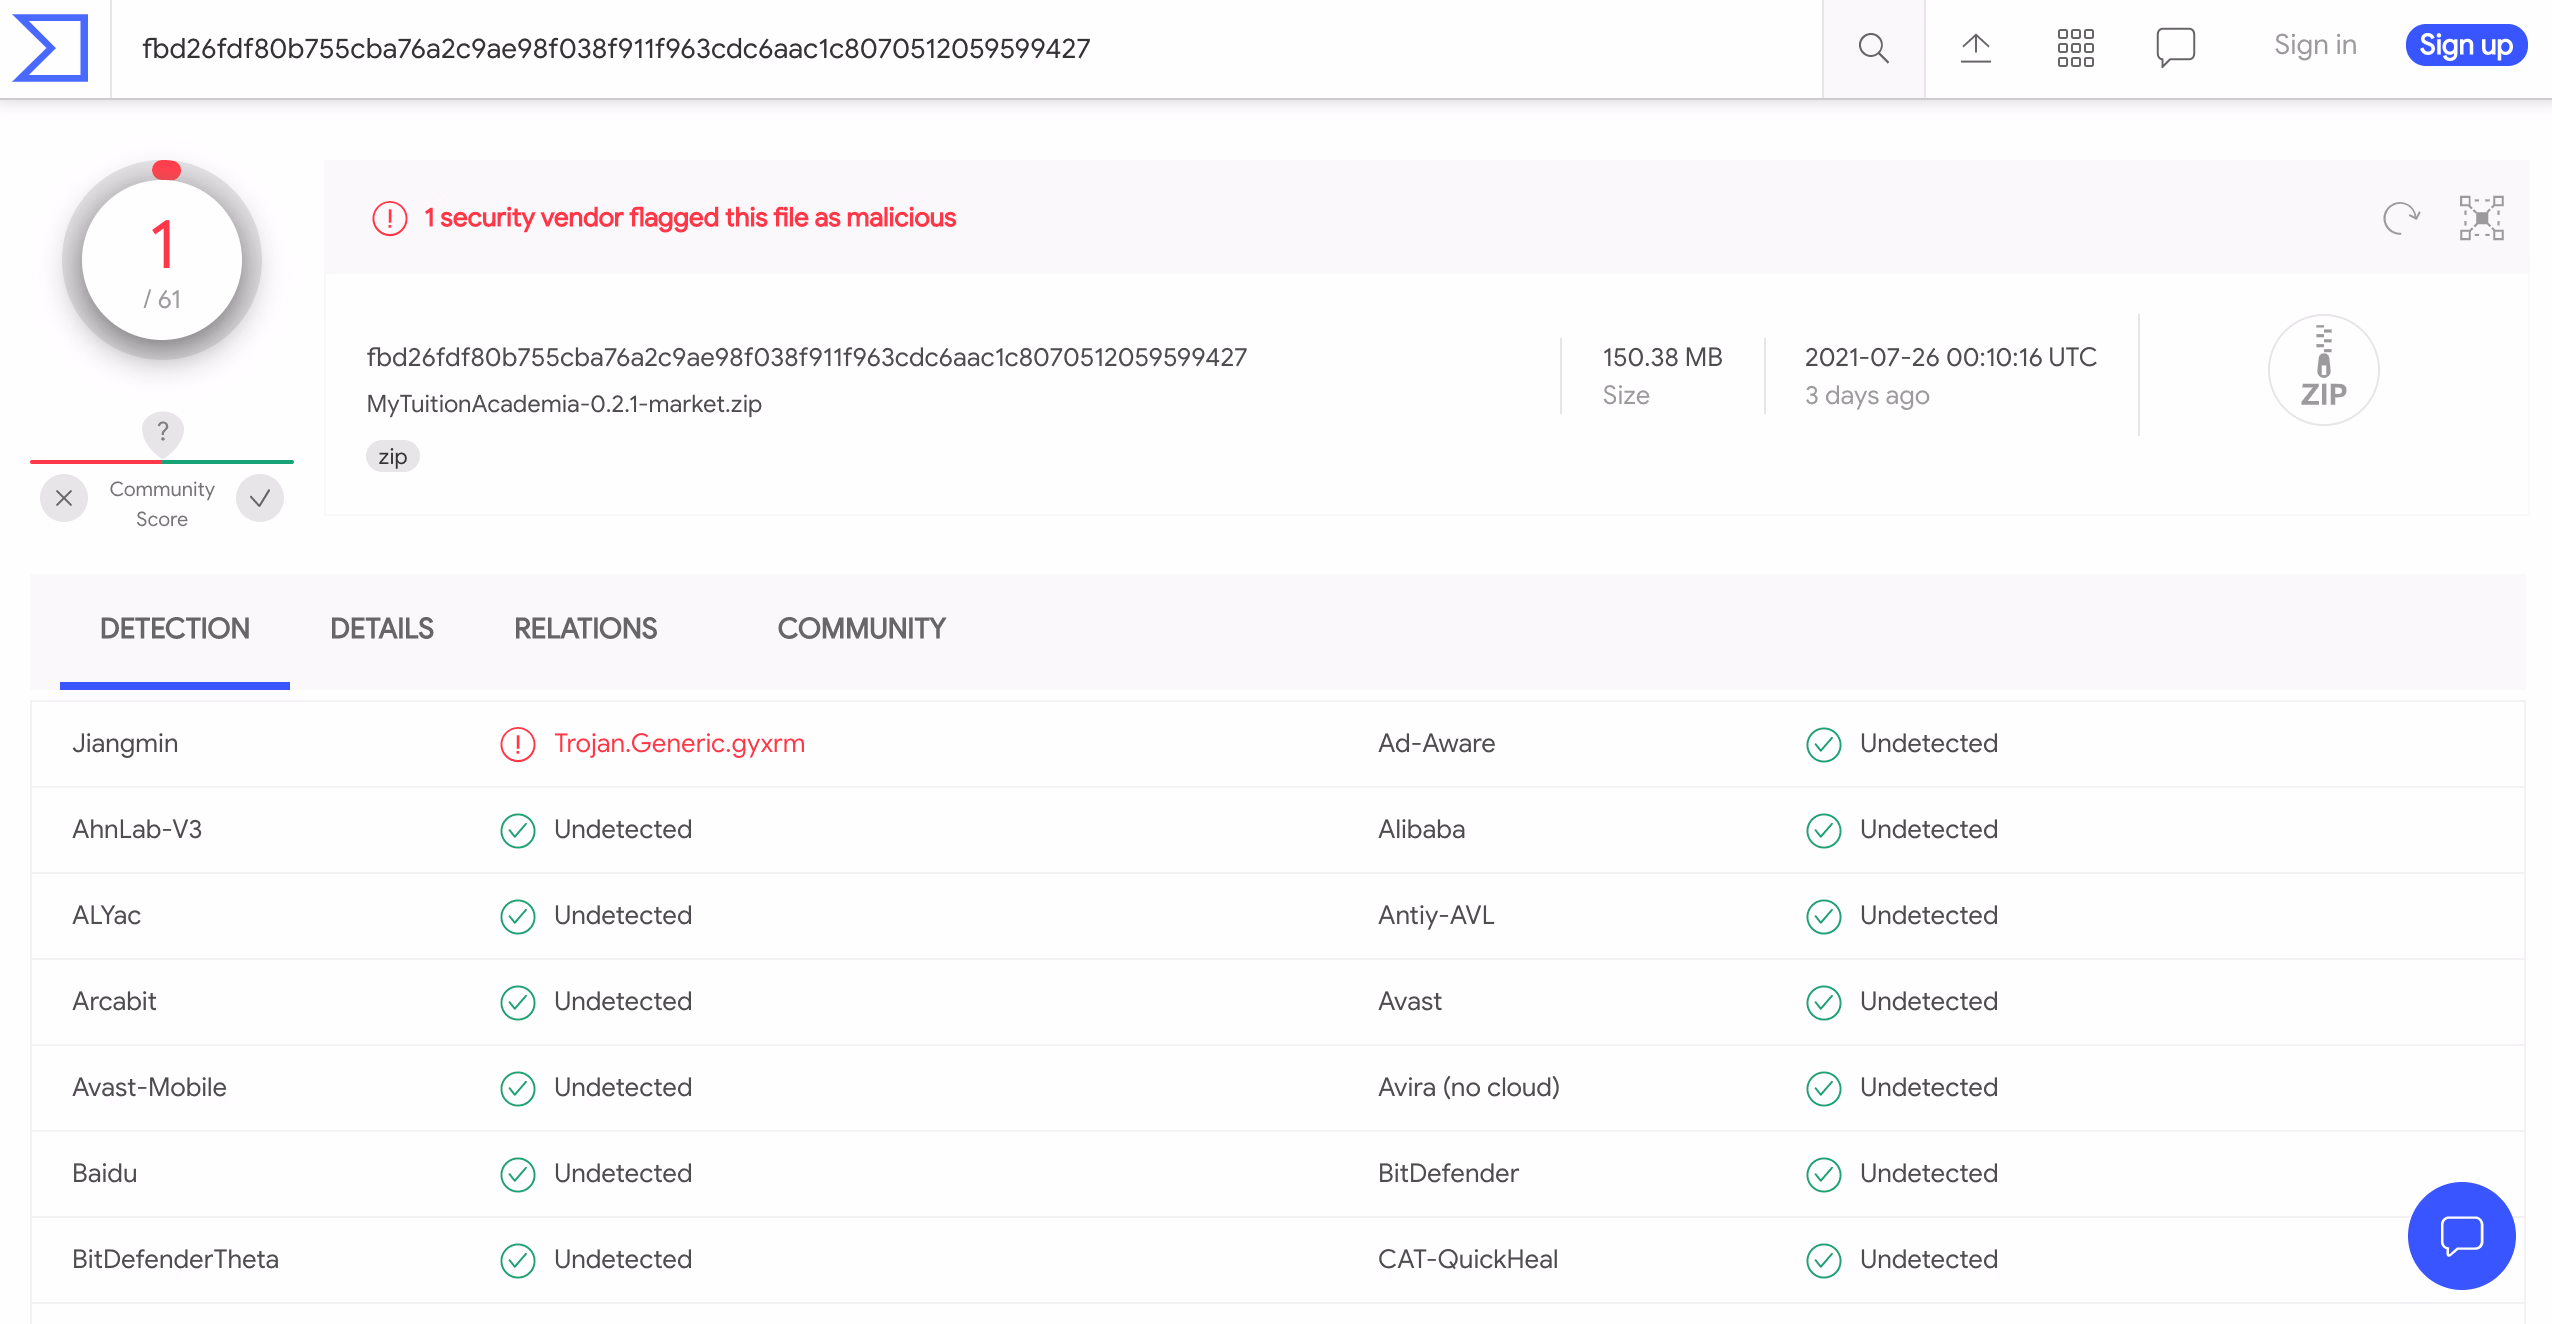This screenshot has width=2552, height=1324.
Task: Click the Avast-Mobile vendor name
Action: (x=149, y=1087)
